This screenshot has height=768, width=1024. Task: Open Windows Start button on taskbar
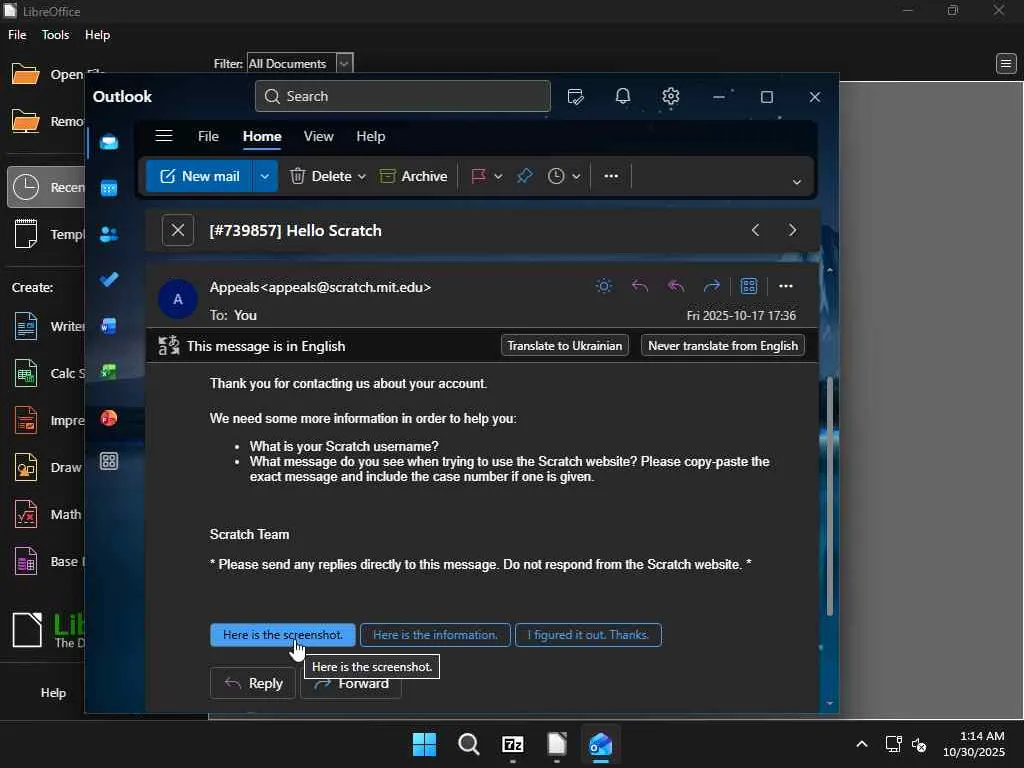424,744
